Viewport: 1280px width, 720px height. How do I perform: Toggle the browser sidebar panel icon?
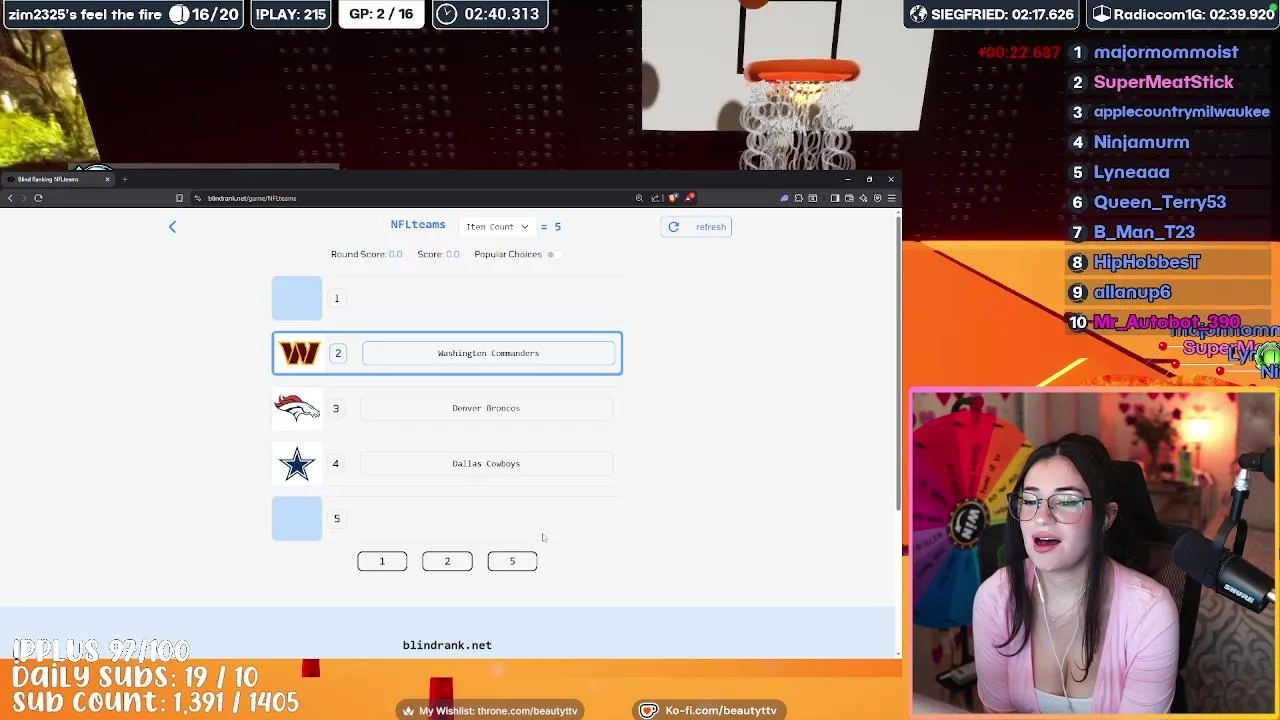click(x=835, y=198)
